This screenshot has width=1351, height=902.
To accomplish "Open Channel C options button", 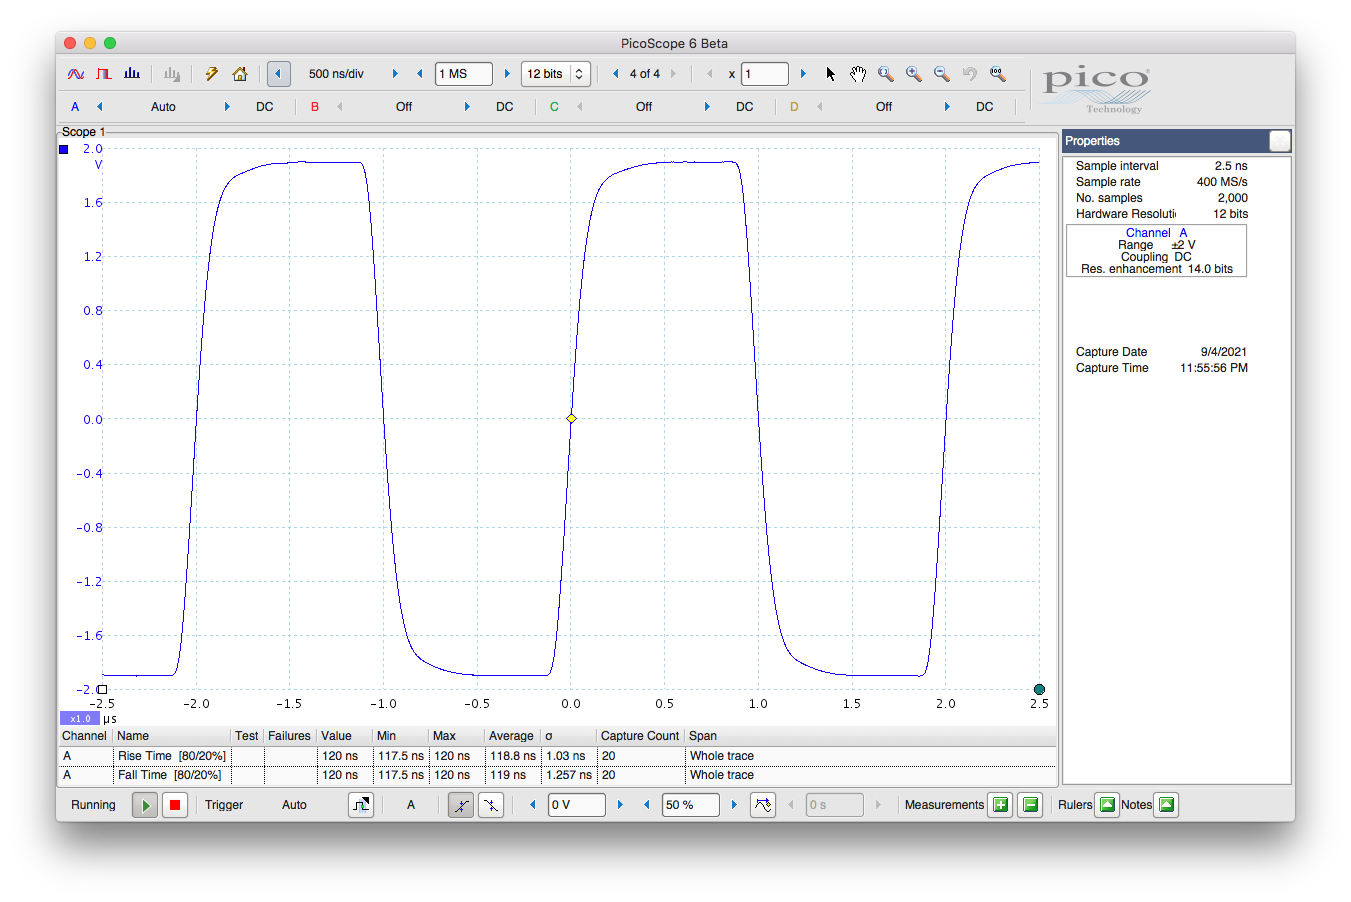I will pyautogui.click(x=555, y=107).
